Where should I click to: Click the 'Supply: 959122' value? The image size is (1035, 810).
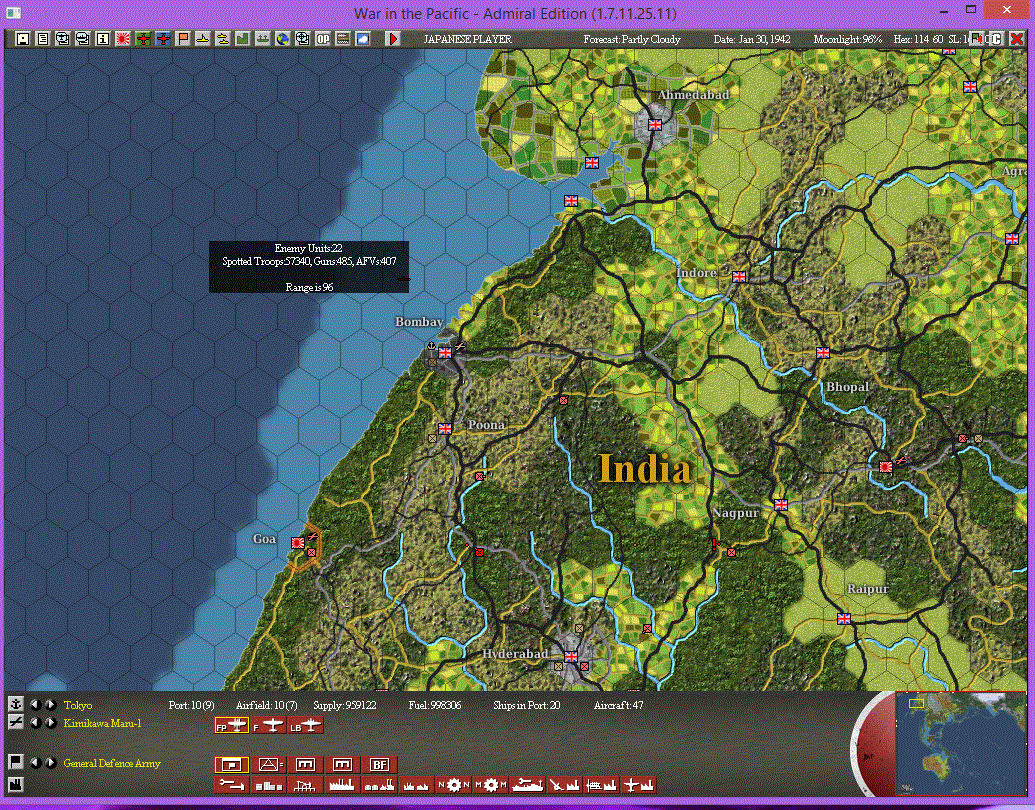[345, 705]
